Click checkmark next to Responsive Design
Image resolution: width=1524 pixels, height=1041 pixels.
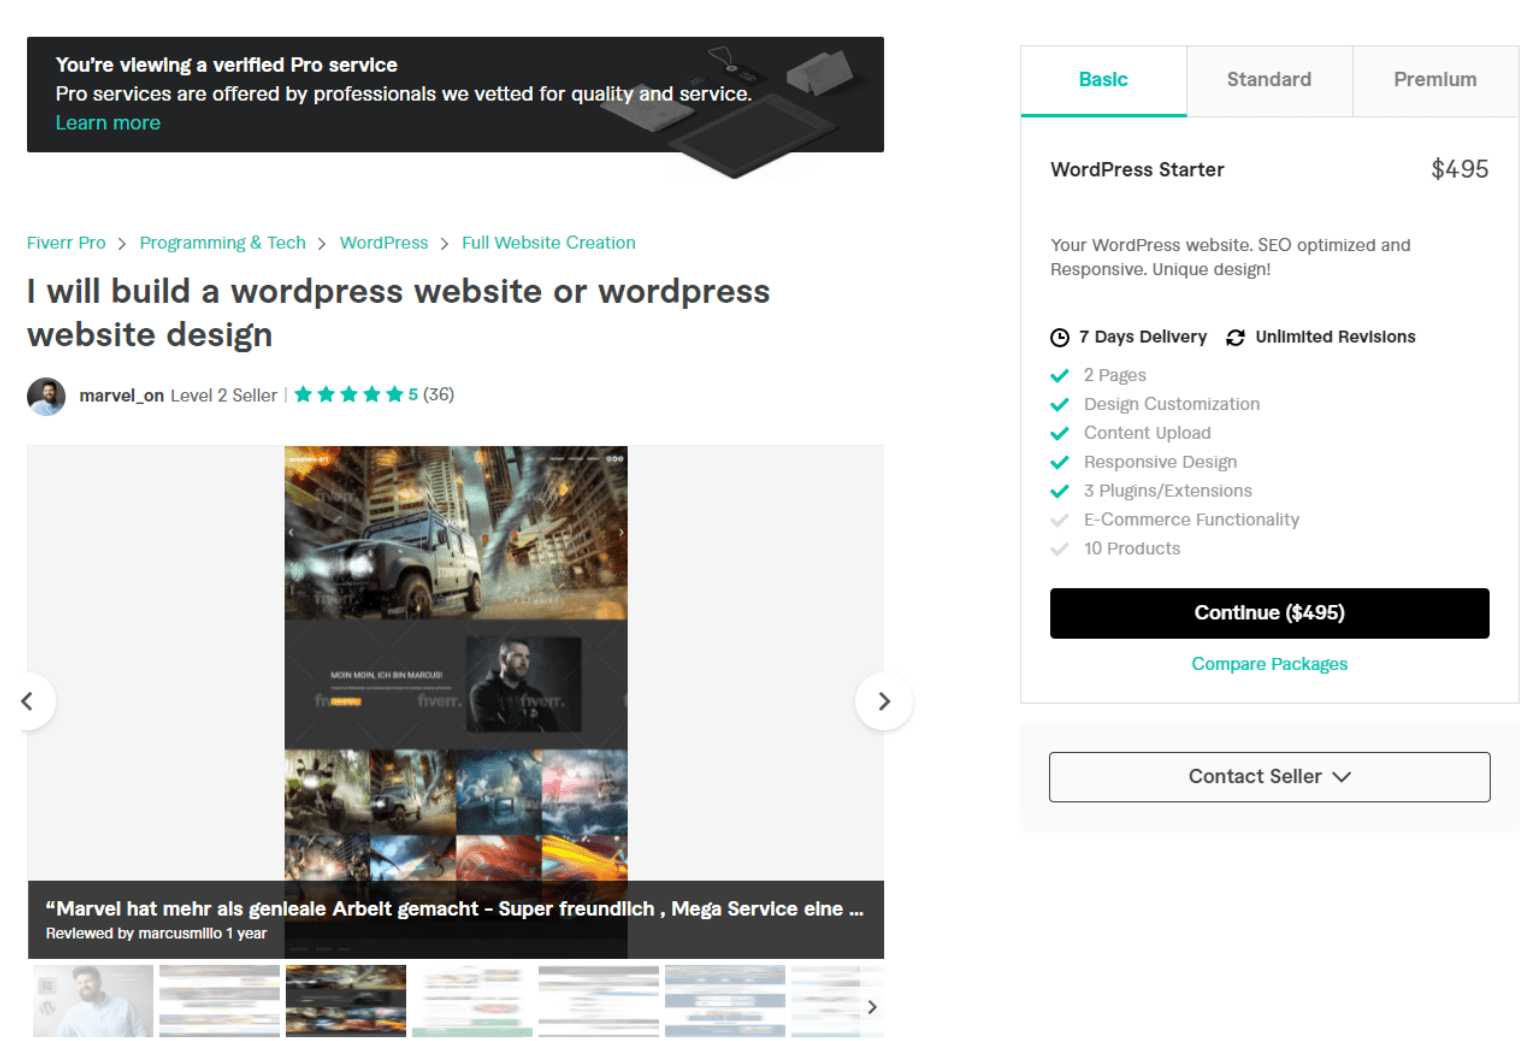coord(1060,463)
